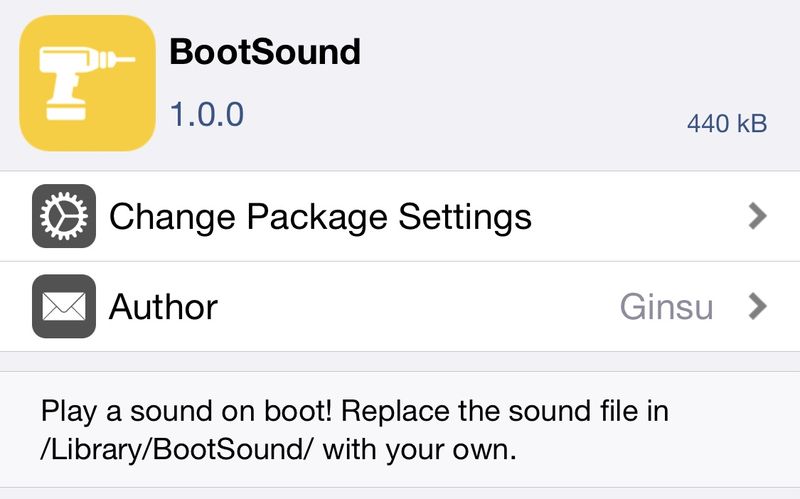The image size is (800, 499).
Task: Tap the yellow BootSound drill package icon
Action: point(87,83)
